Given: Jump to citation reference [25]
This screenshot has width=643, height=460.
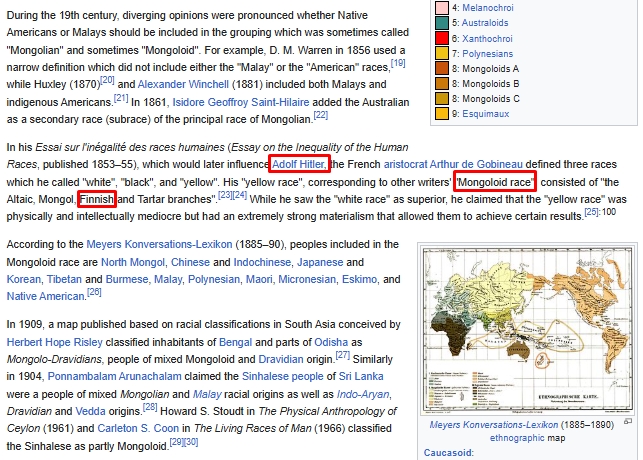Looking at the screenshot, I should click(592, 212).
